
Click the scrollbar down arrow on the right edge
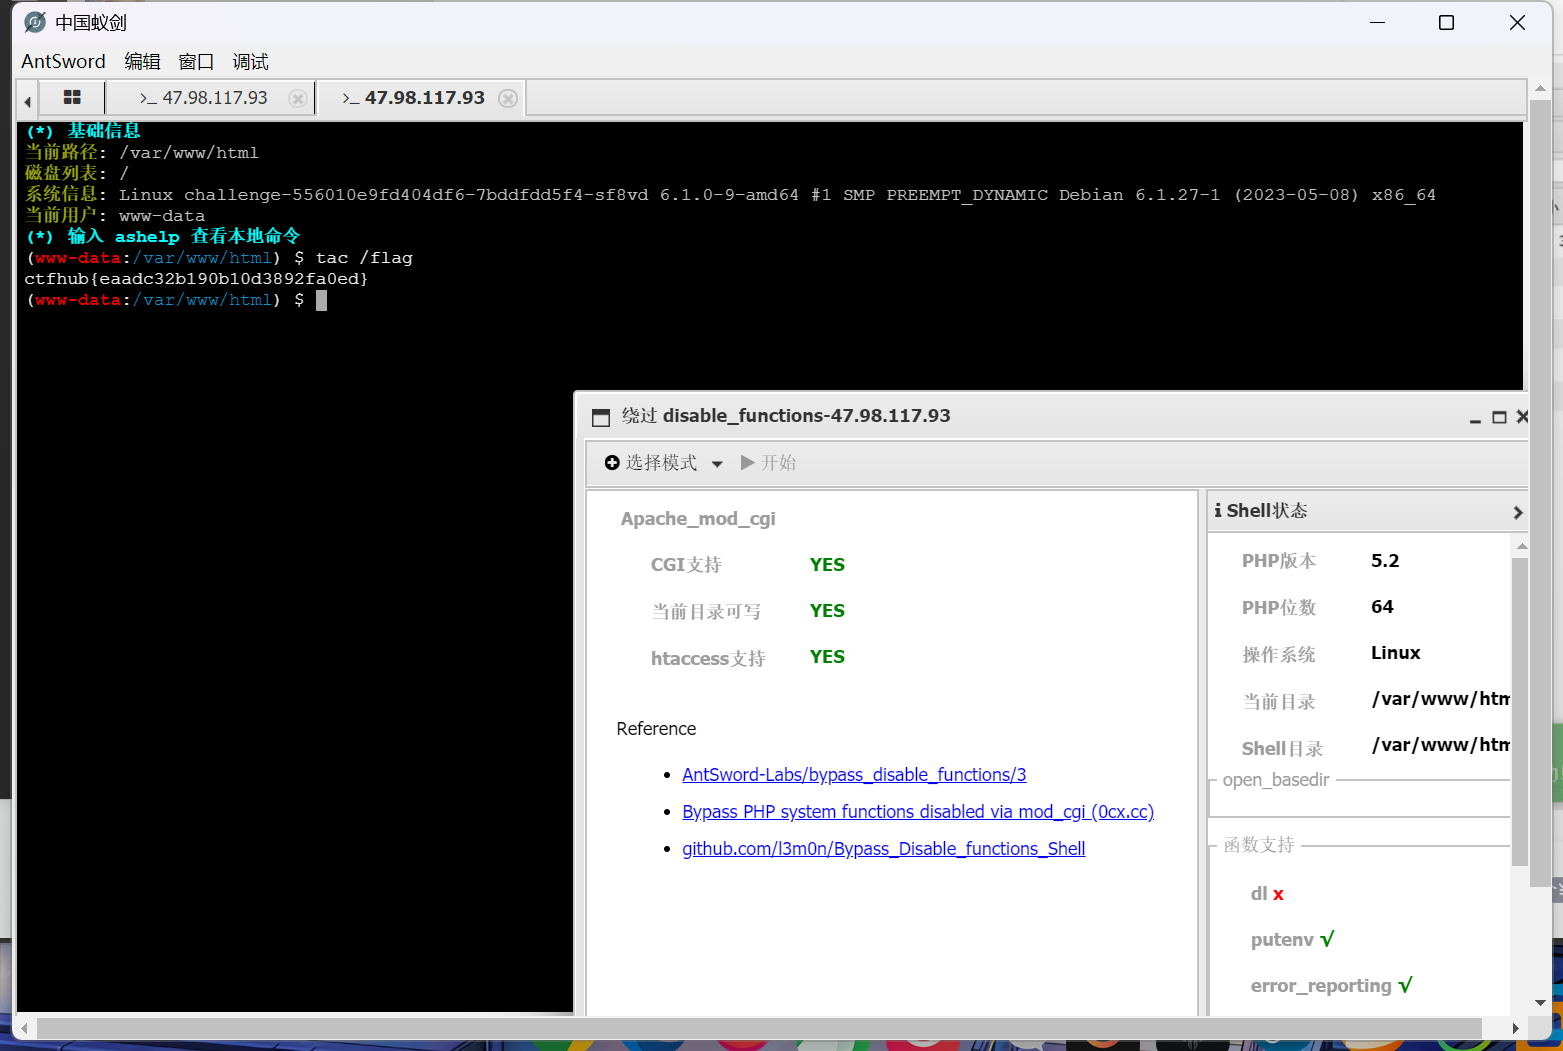pos(1542,1003)
